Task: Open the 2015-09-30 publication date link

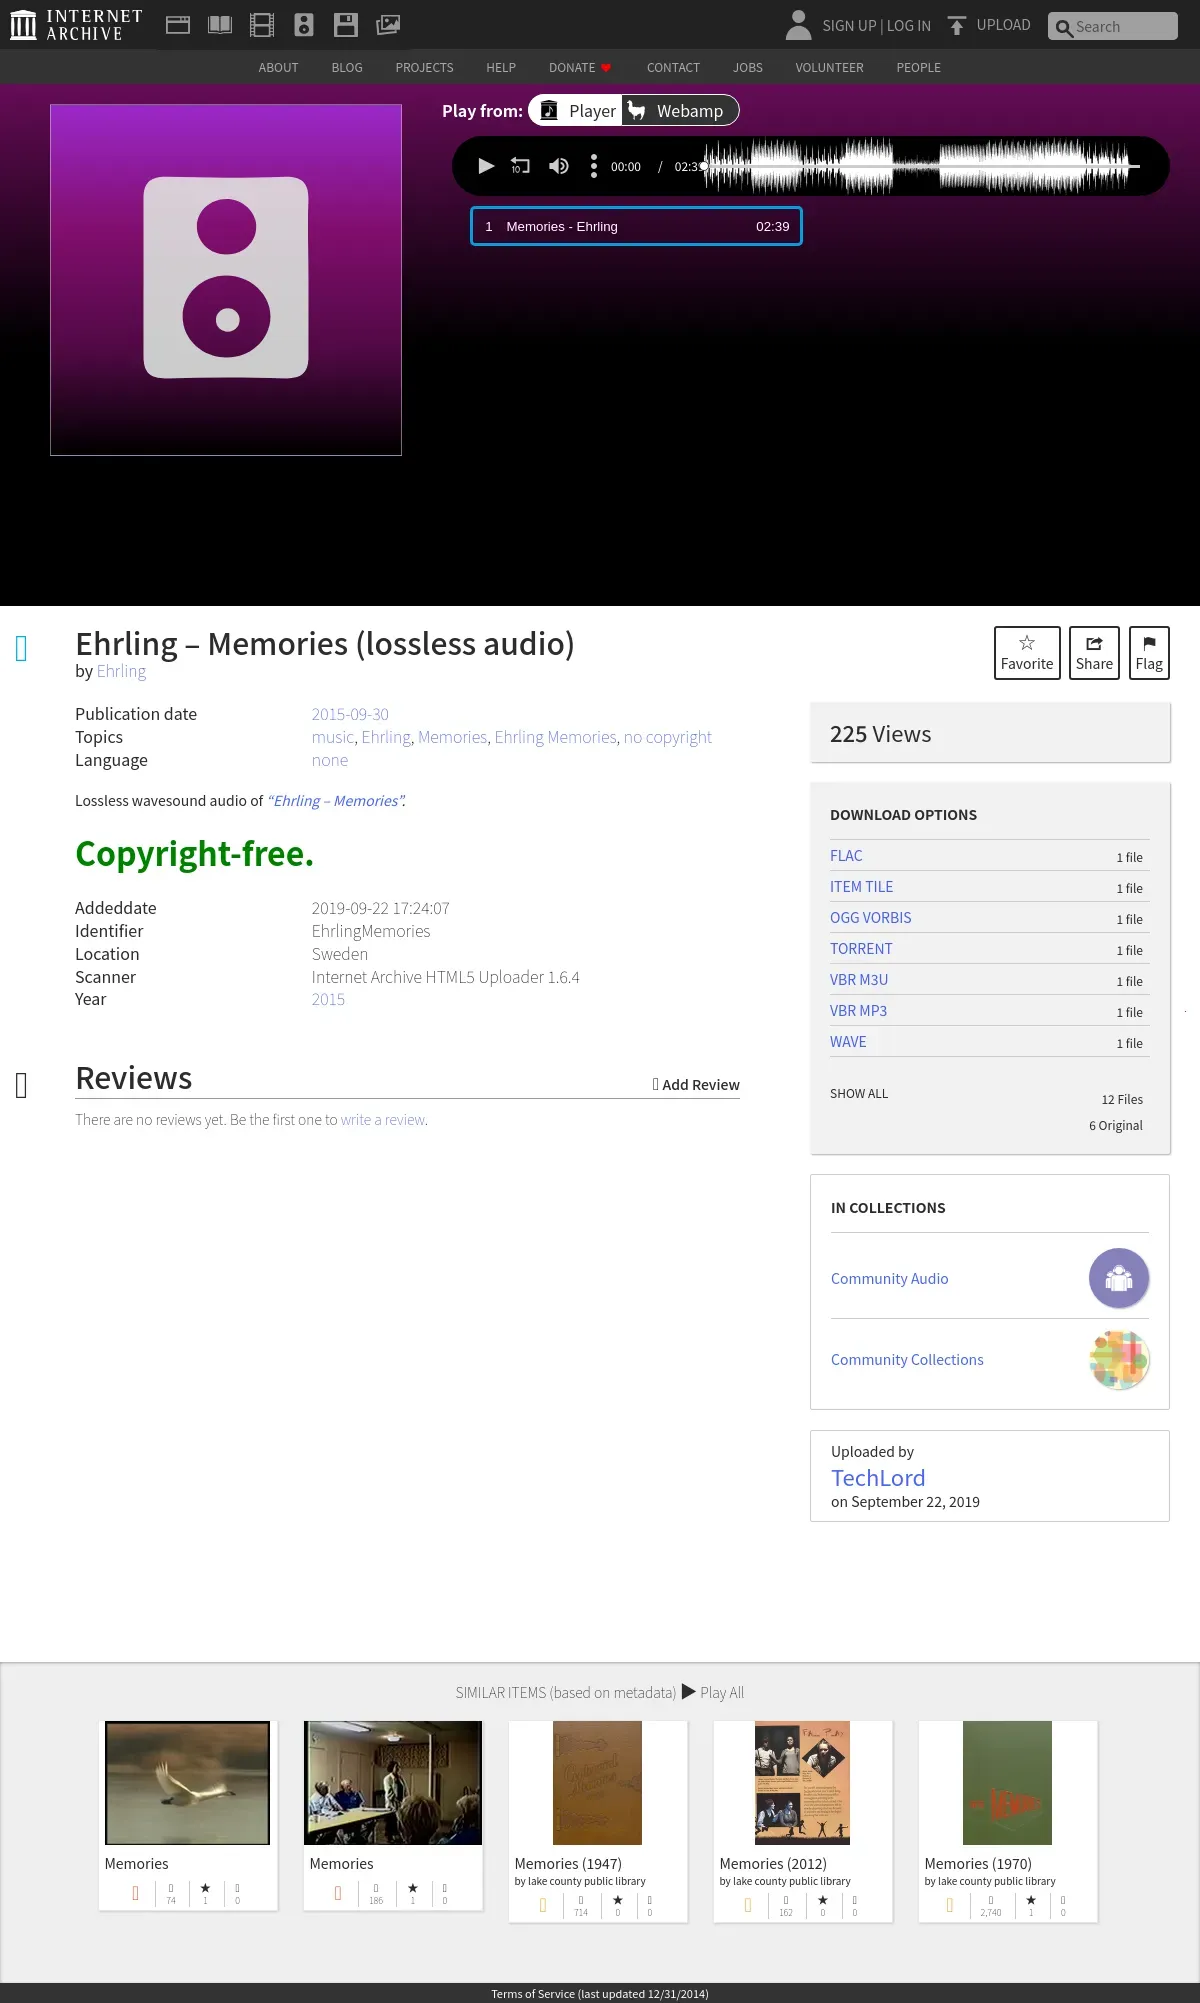Action: [x=350, y=714]
